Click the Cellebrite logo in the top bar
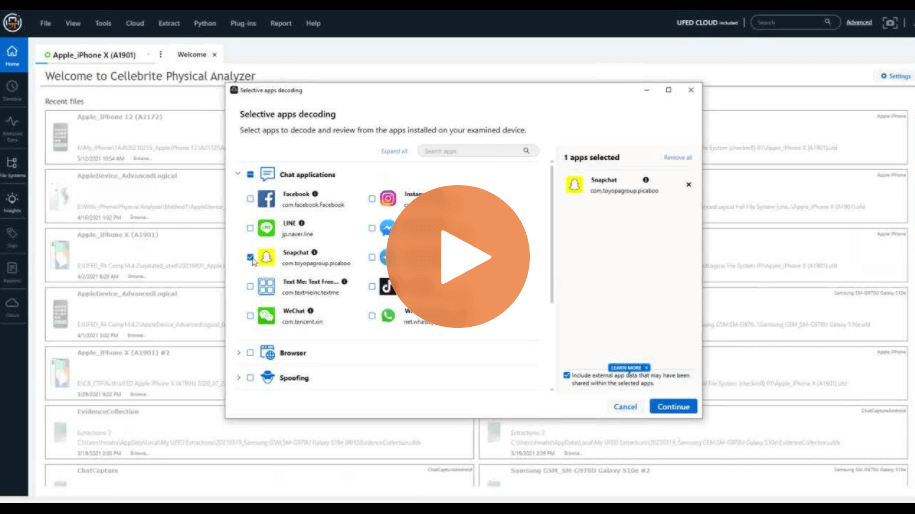Viewport: 915px width, 514px height. (x=12, y=23)
